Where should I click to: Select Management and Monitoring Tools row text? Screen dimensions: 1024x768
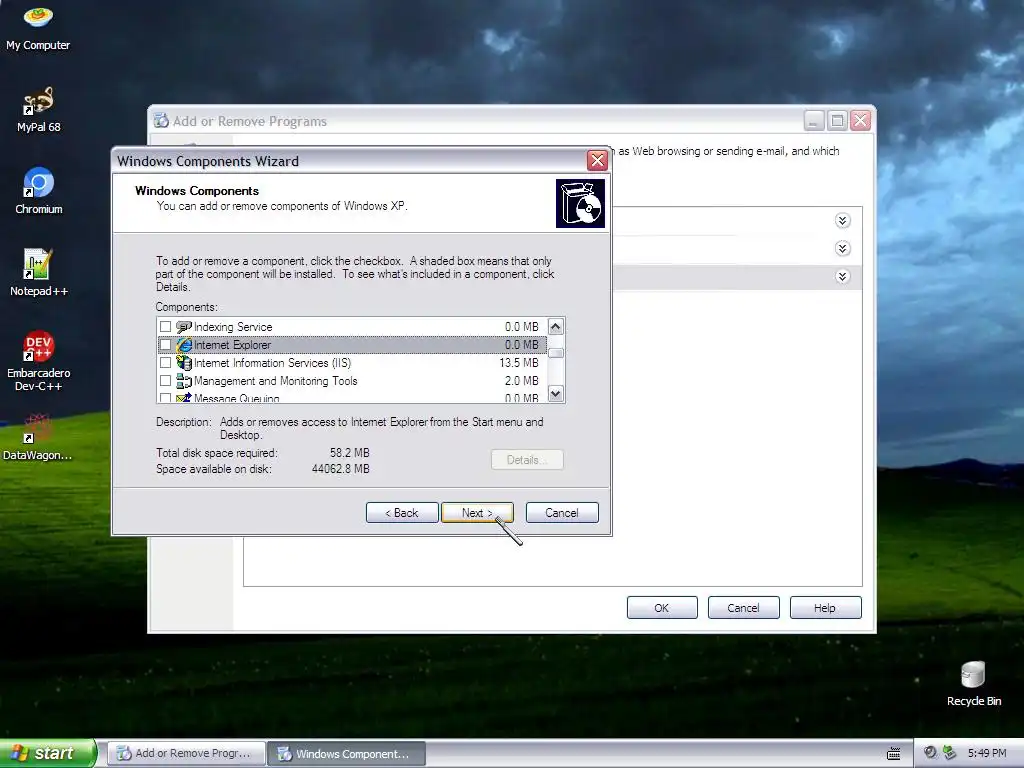click(x=276, y=381)
